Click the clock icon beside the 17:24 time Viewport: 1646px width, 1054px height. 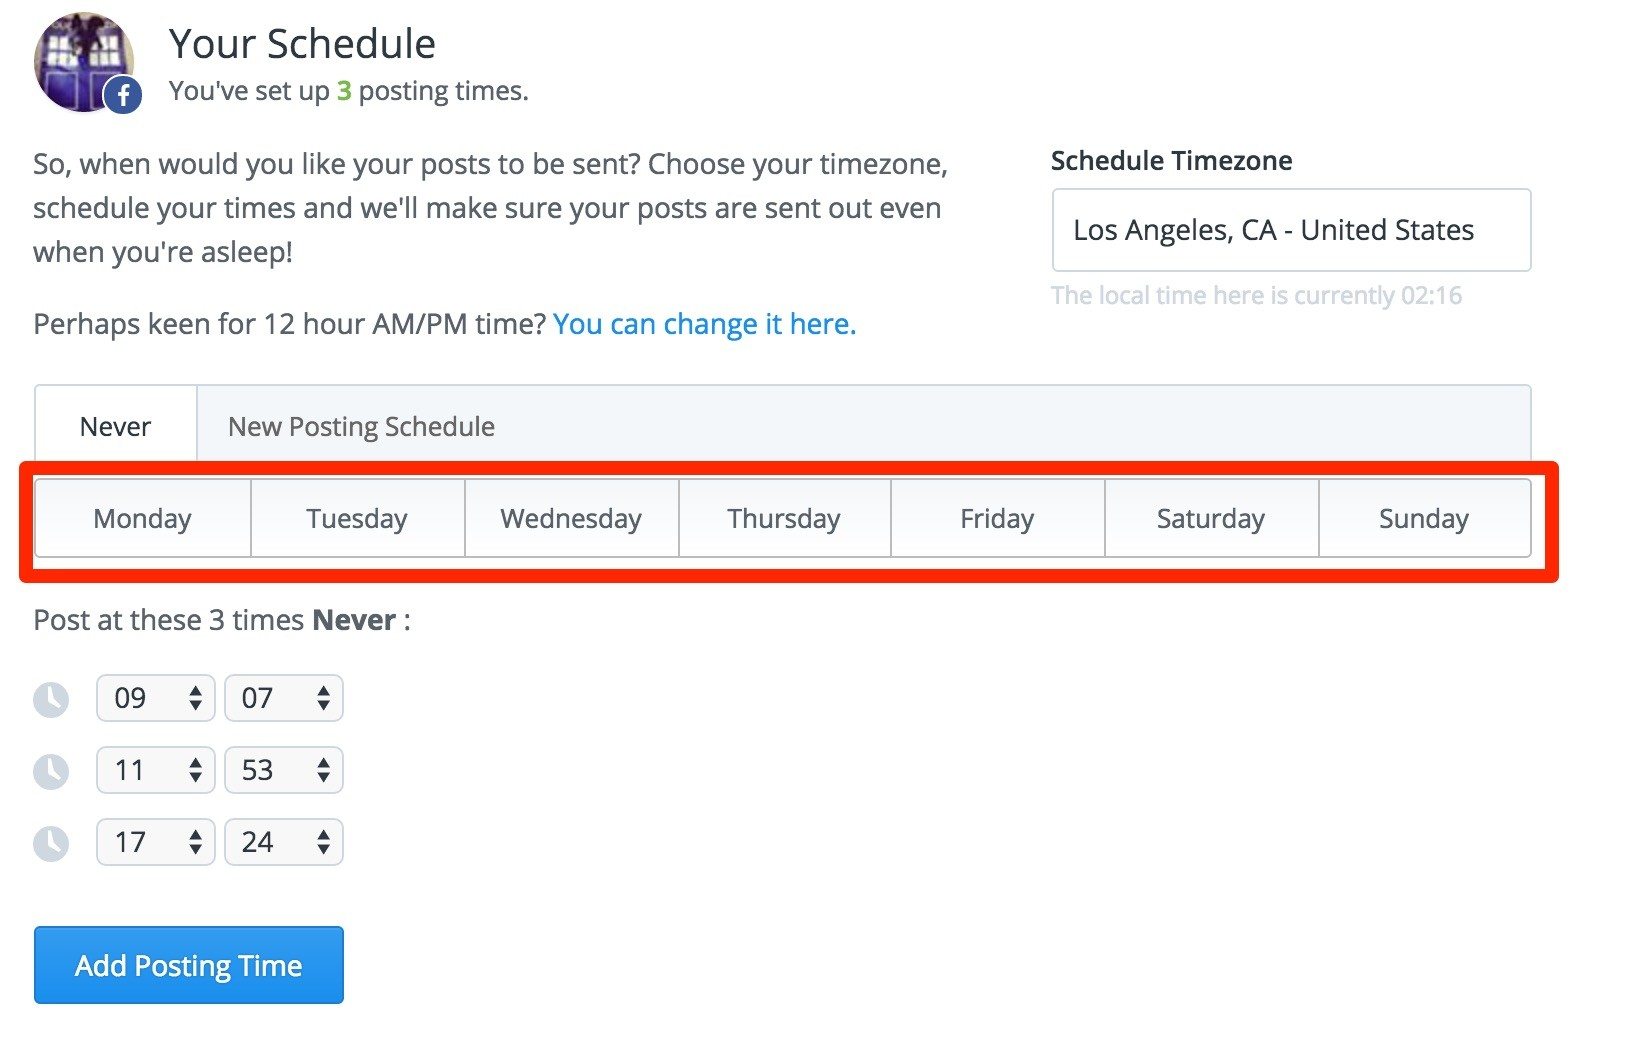(x=52, y=842)
